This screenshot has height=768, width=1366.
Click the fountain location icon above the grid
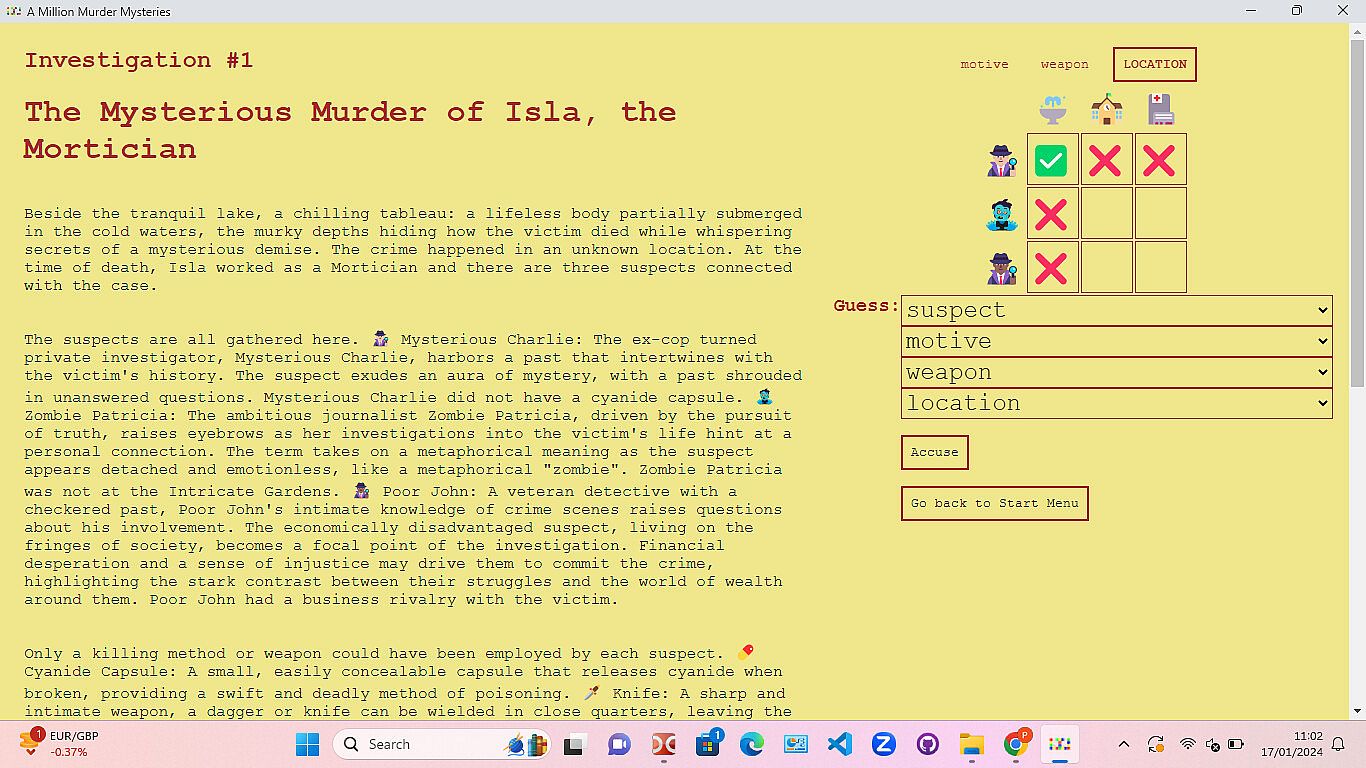tap(1052, 109)
